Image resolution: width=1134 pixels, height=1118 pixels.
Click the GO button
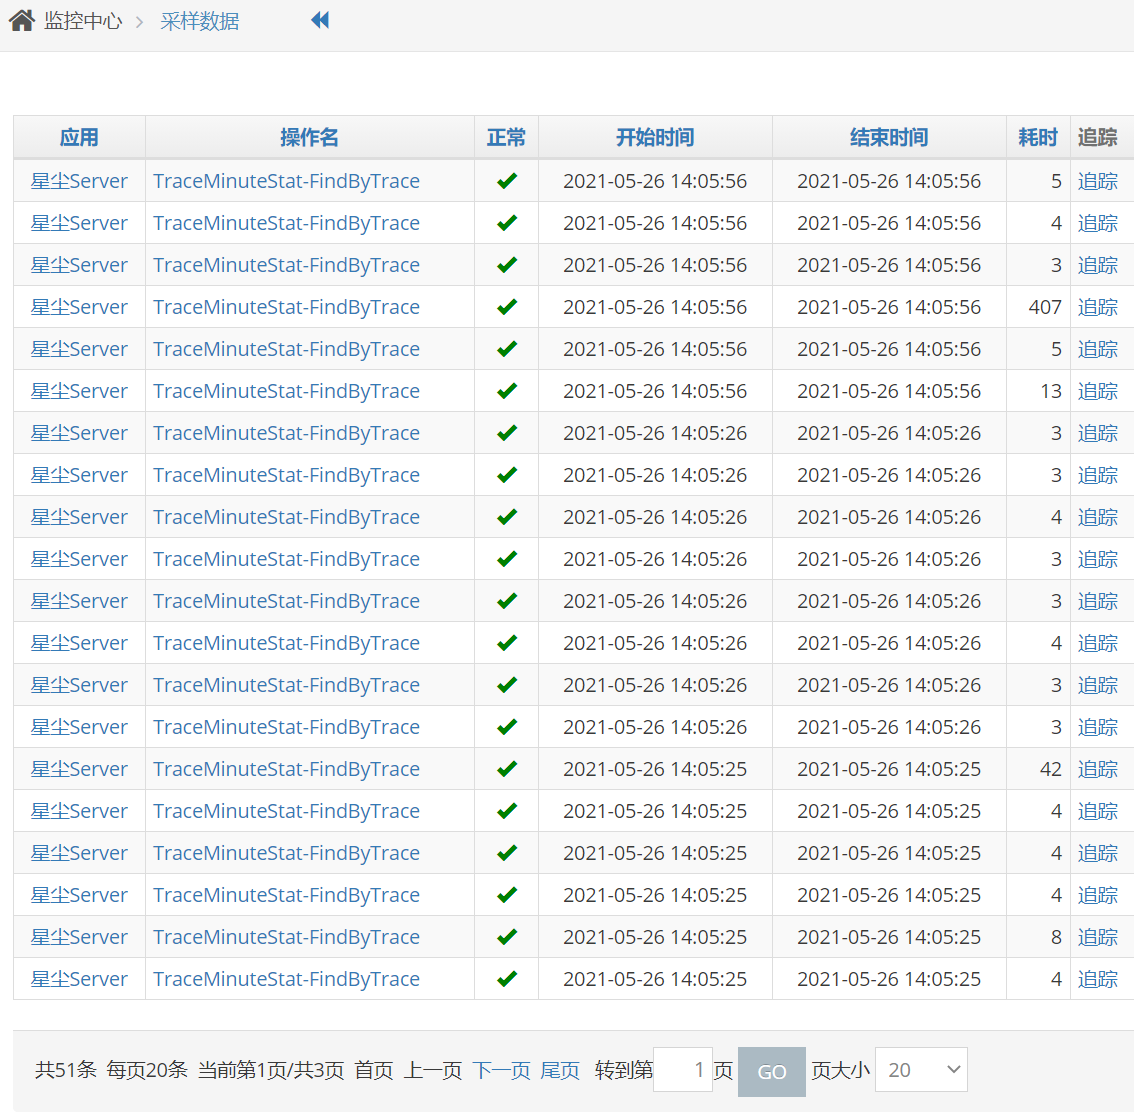pos(772,1071)
